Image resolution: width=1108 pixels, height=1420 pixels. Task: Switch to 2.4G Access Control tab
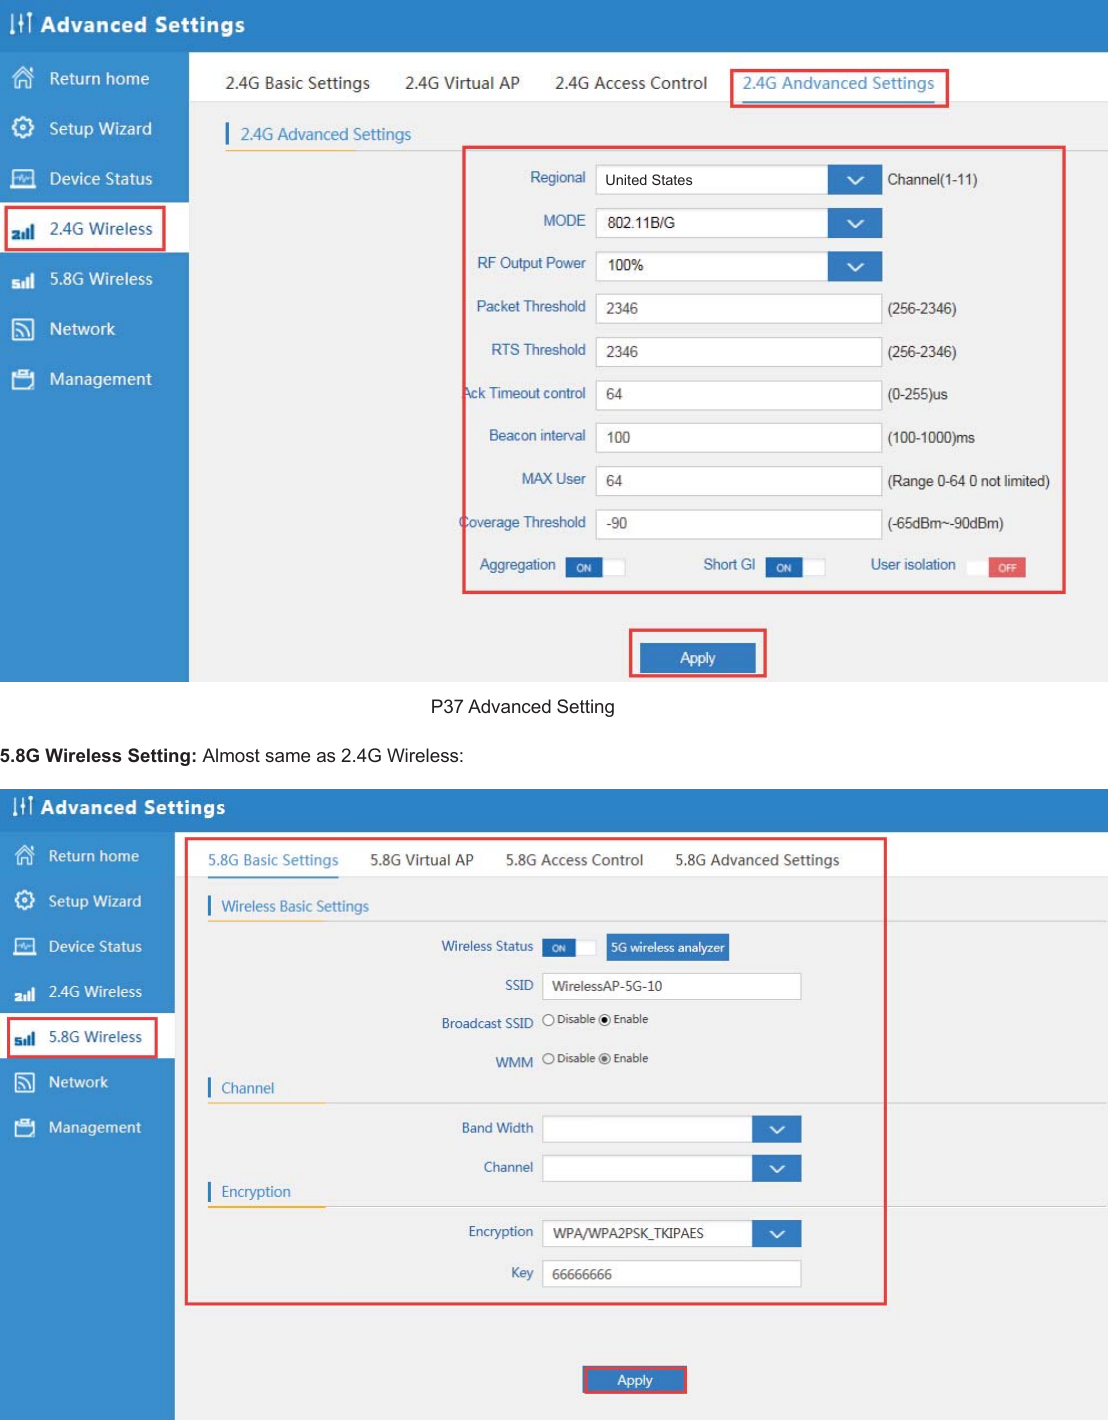pos(631,83)
